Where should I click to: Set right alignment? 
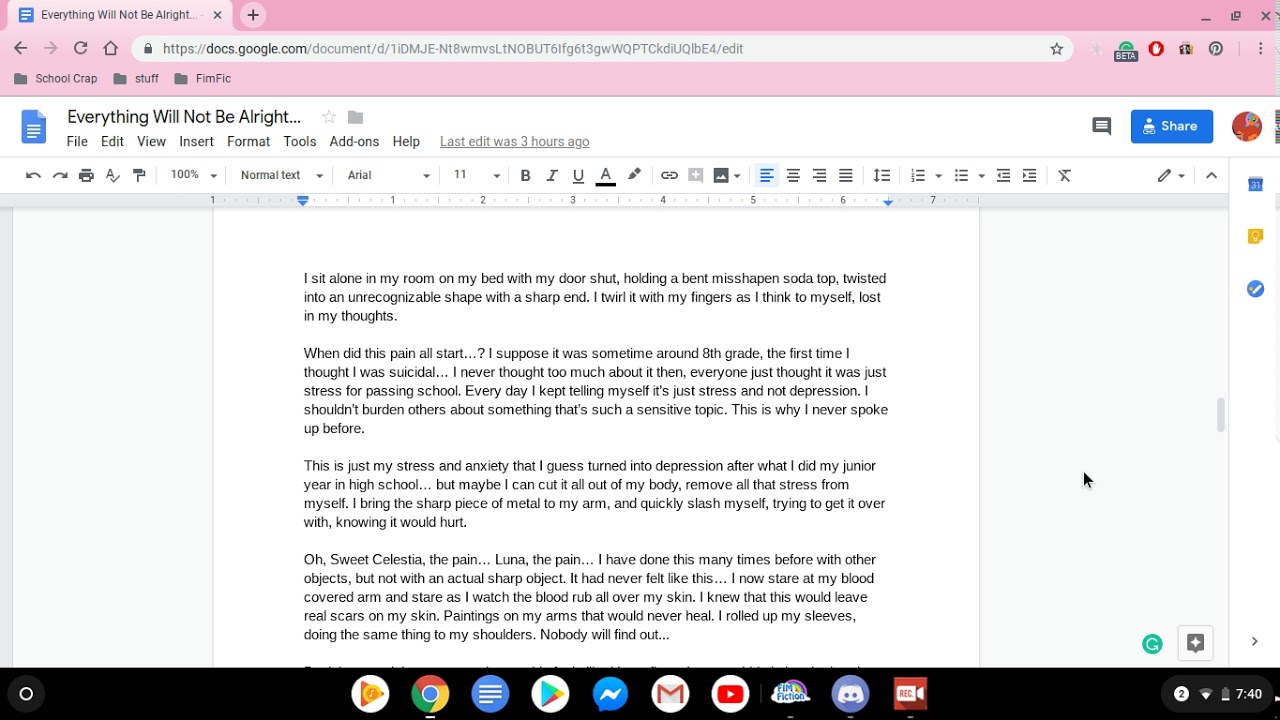click(819, 175)
